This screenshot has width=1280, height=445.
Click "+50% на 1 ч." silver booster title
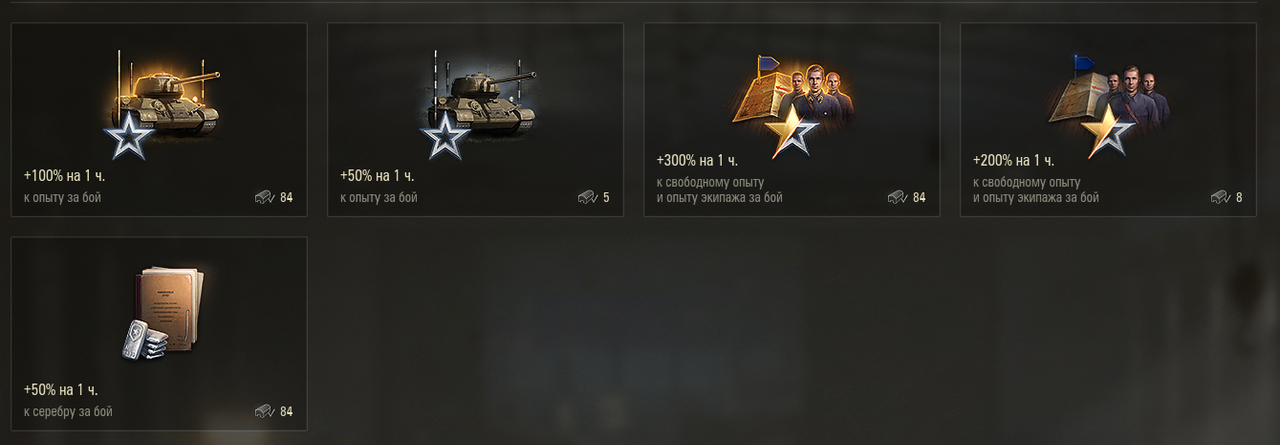(x=61, y=390)
